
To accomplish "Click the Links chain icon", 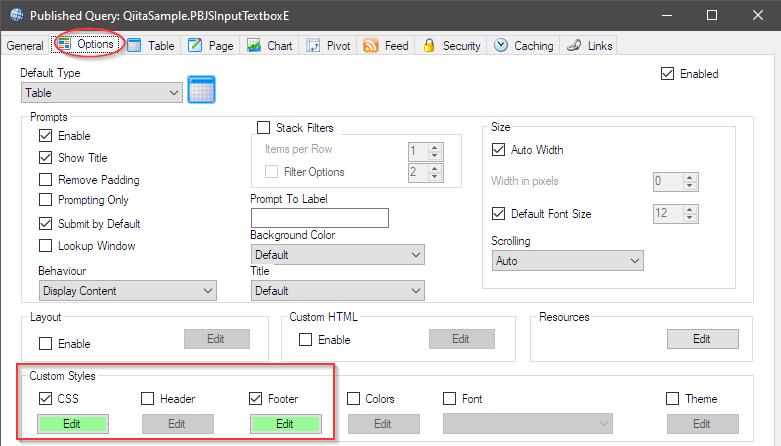I will pos(574,45).
